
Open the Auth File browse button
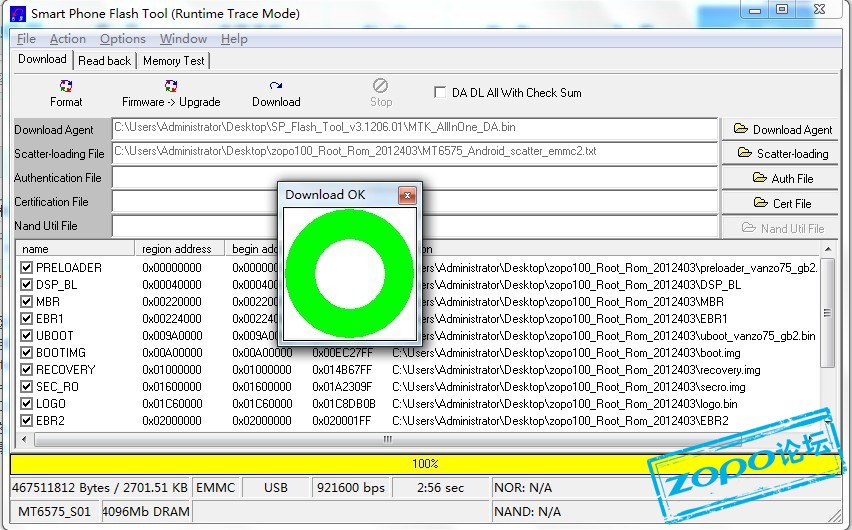click(x=782, y=178)
